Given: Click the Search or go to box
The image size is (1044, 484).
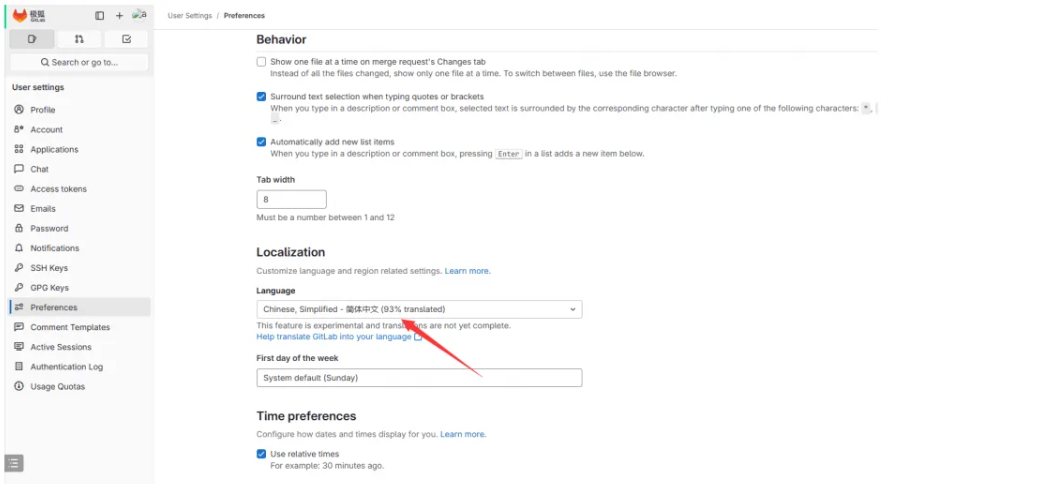Looking at the screenshot, I should tap(79, 62).
